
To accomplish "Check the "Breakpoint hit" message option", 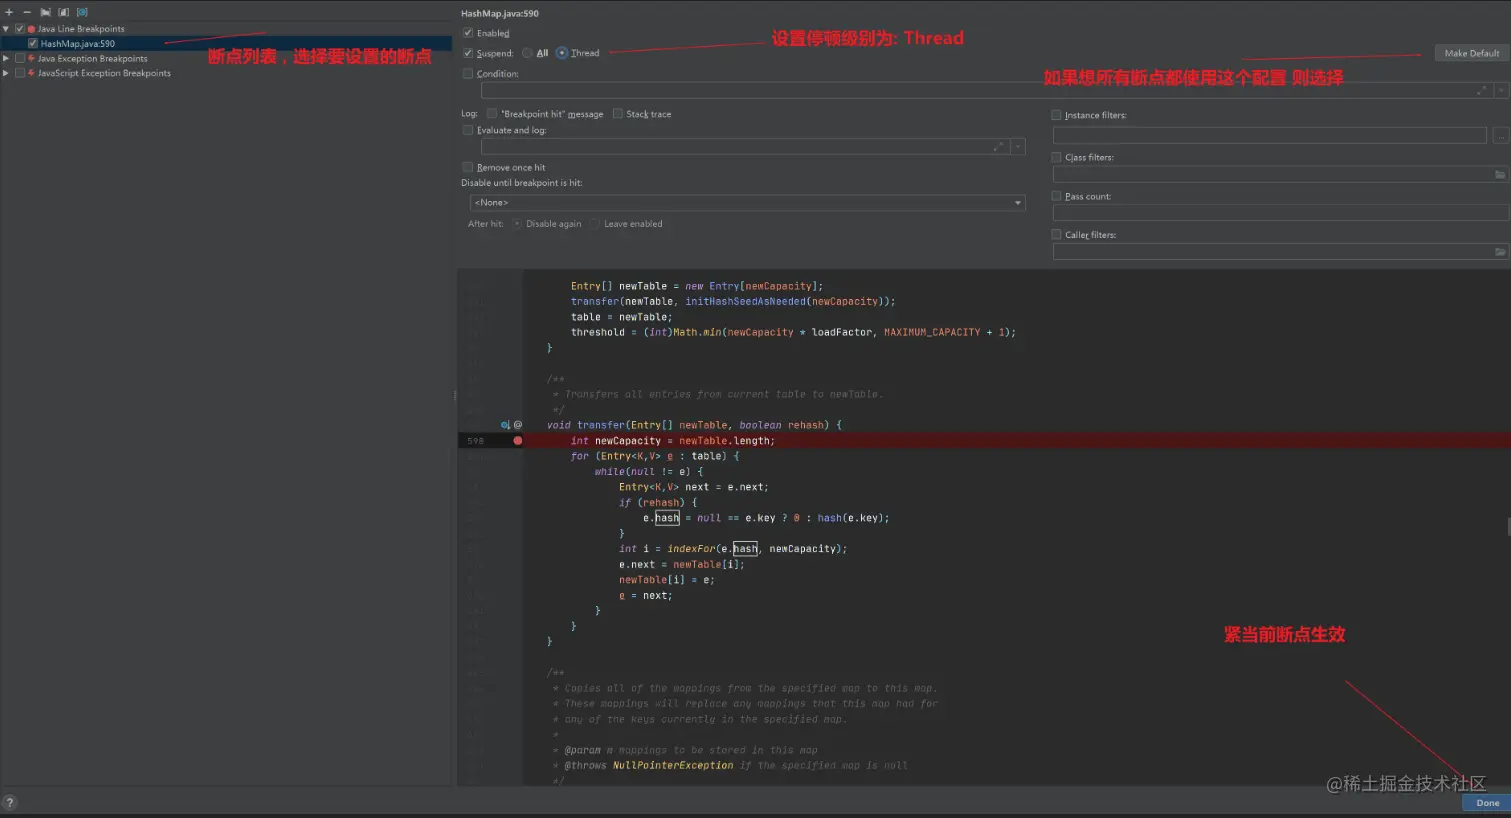I will pos(492,114).
